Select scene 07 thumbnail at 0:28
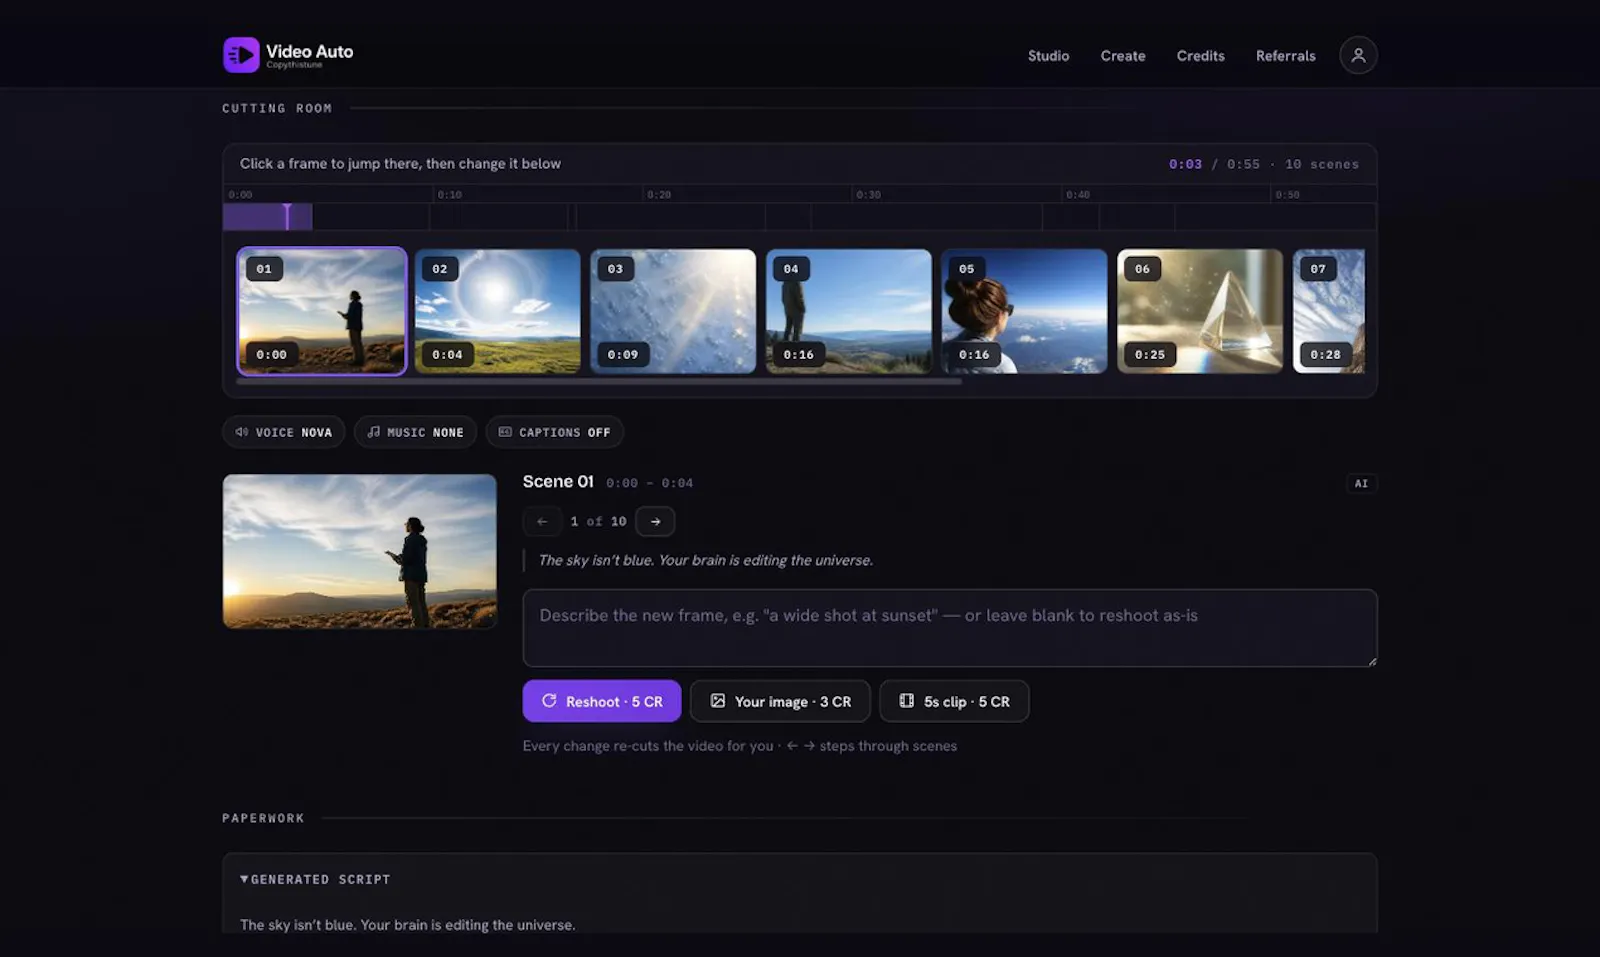The height and width of the screenshot is (957, 1600). pyautogui.click(x=1329, y=311)
